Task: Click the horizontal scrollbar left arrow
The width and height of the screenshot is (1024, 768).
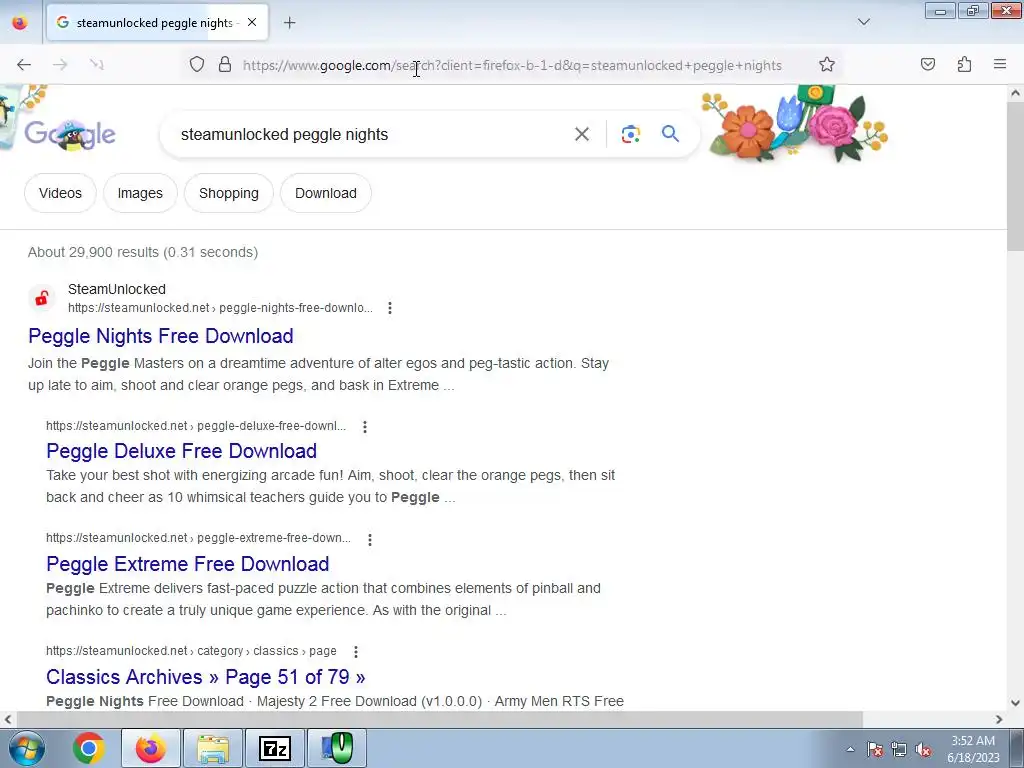Action: coord(8,719)
